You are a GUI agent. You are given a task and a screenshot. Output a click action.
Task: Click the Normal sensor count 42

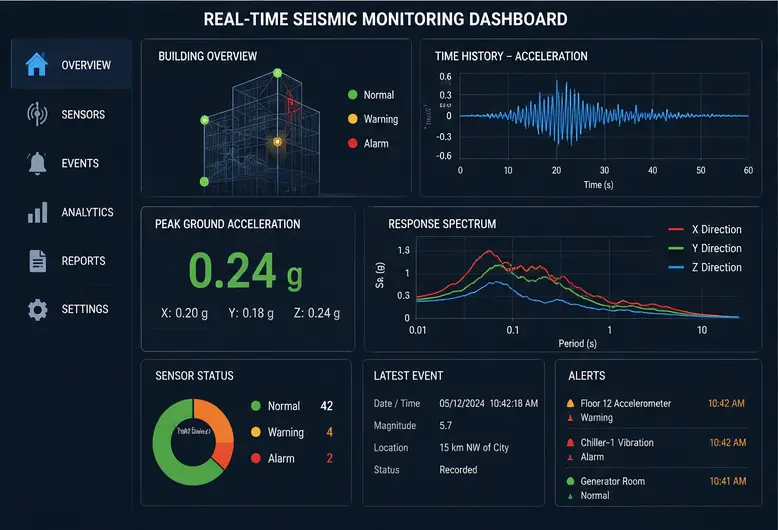point(326,406)
